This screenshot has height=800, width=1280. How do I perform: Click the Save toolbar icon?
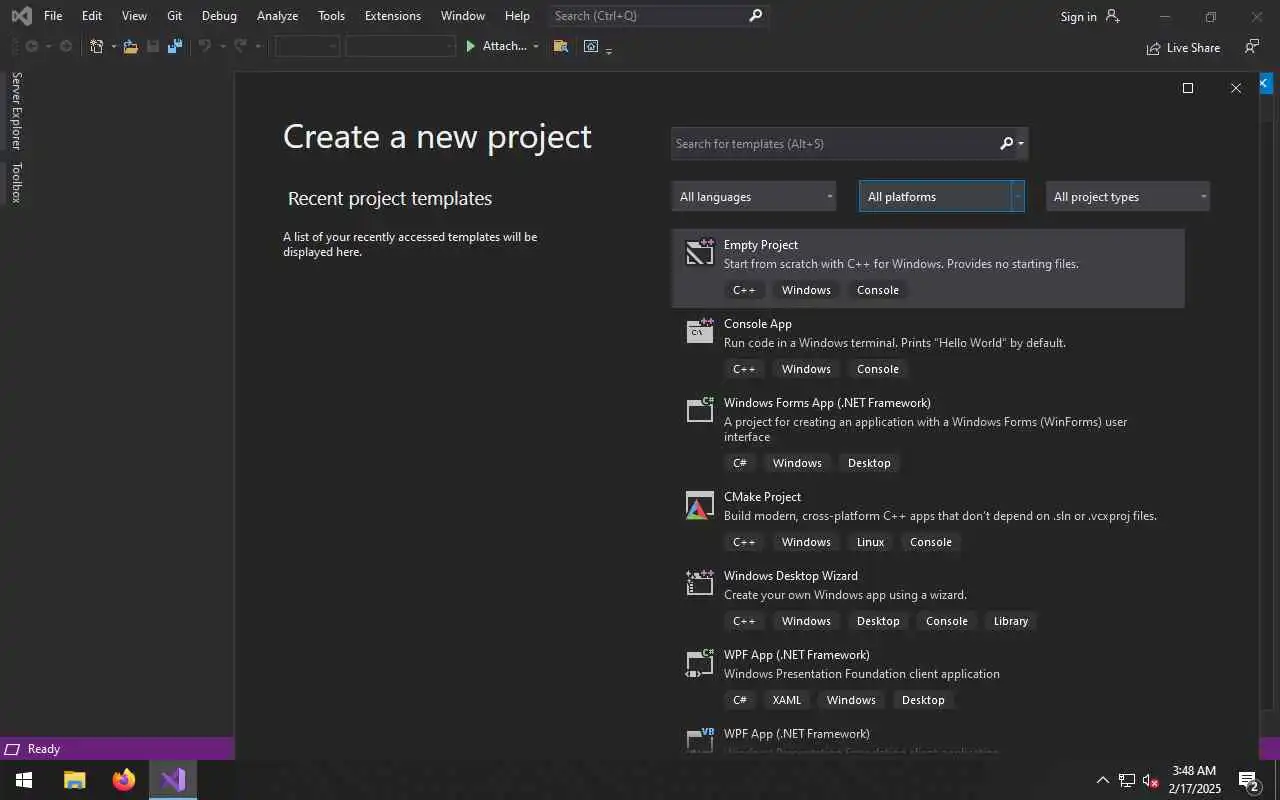click(153, 46)
